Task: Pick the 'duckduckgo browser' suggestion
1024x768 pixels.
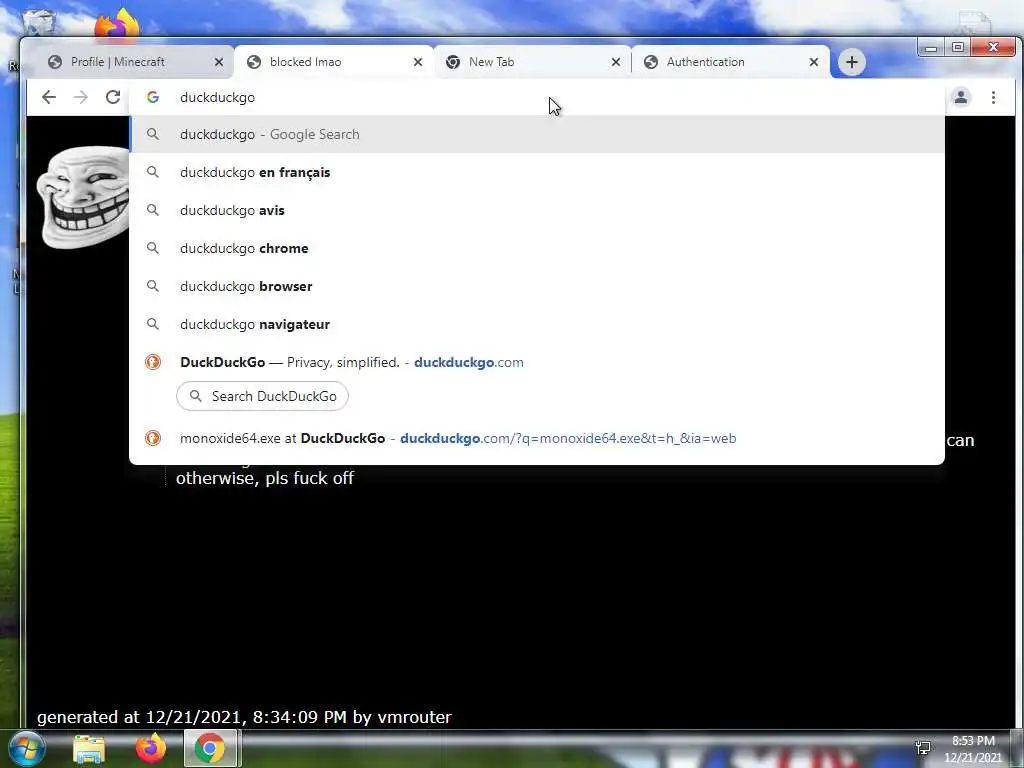Action: coord(537,286)
